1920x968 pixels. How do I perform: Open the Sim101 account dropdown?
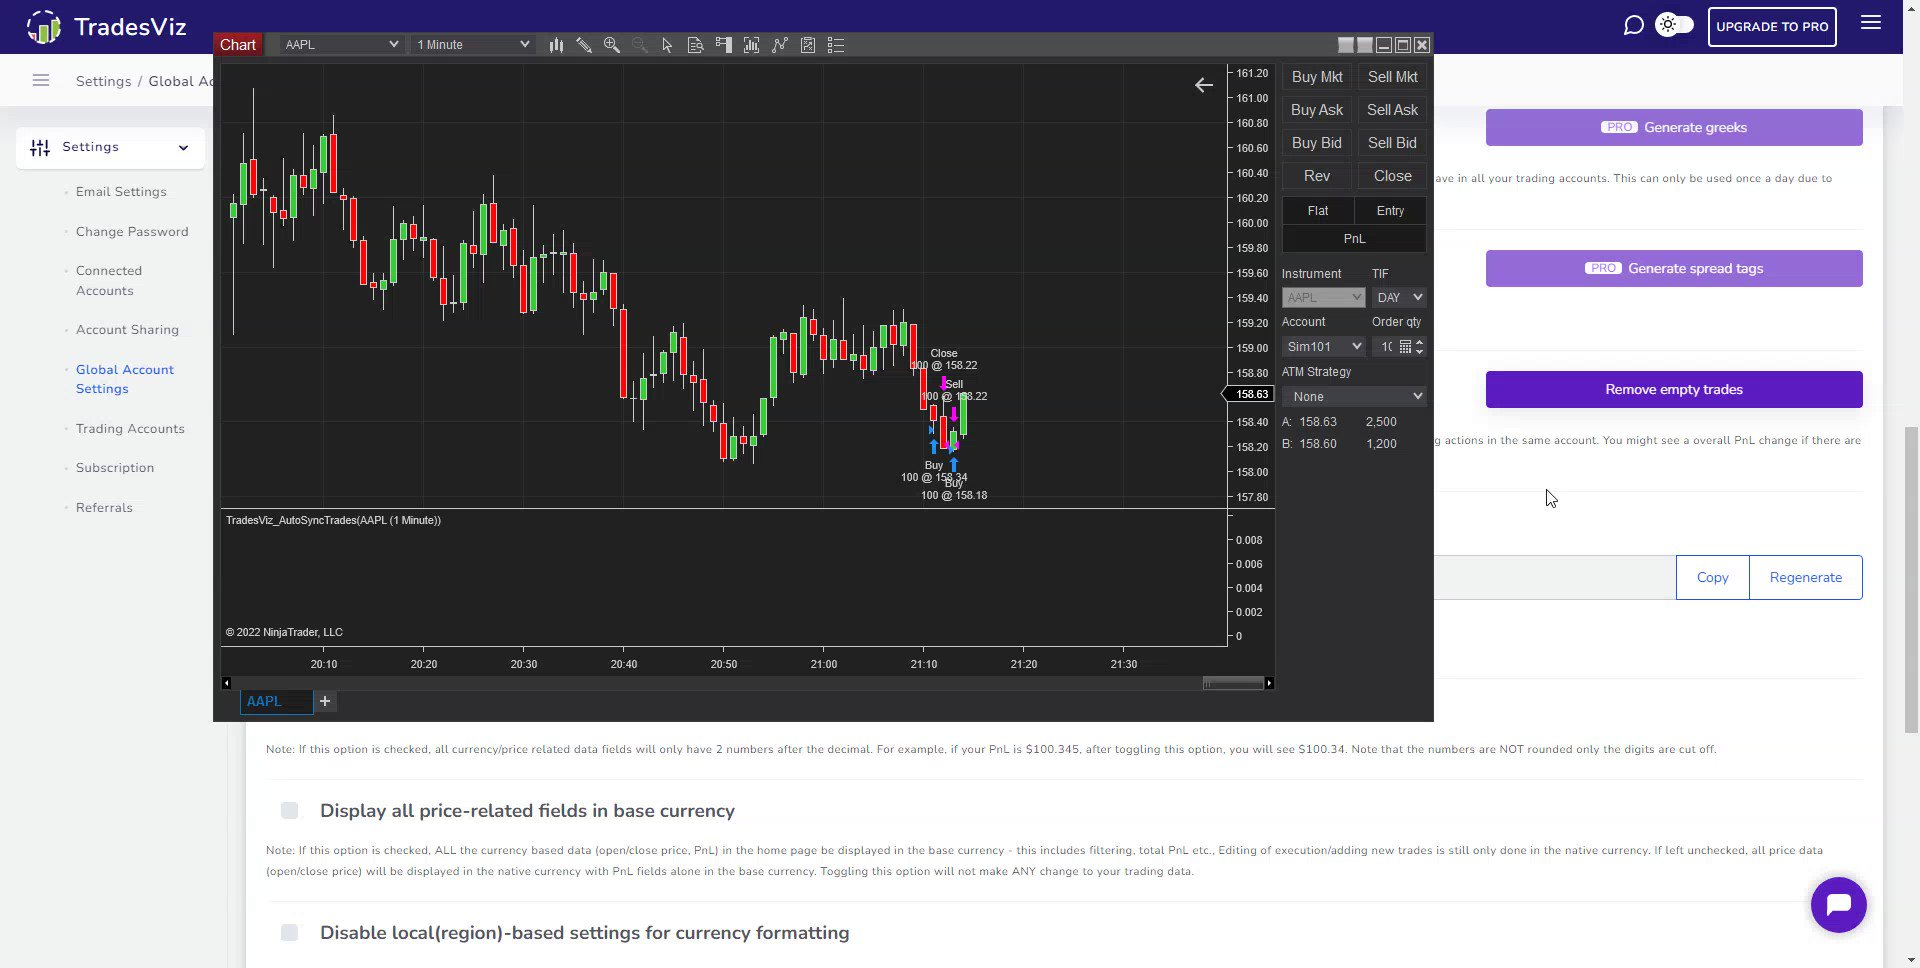(1323, 346)
